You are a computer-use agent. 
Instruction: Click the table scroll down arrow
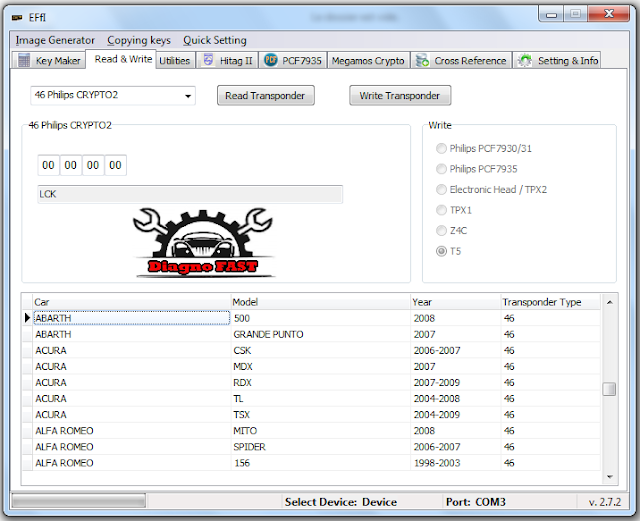610,476
